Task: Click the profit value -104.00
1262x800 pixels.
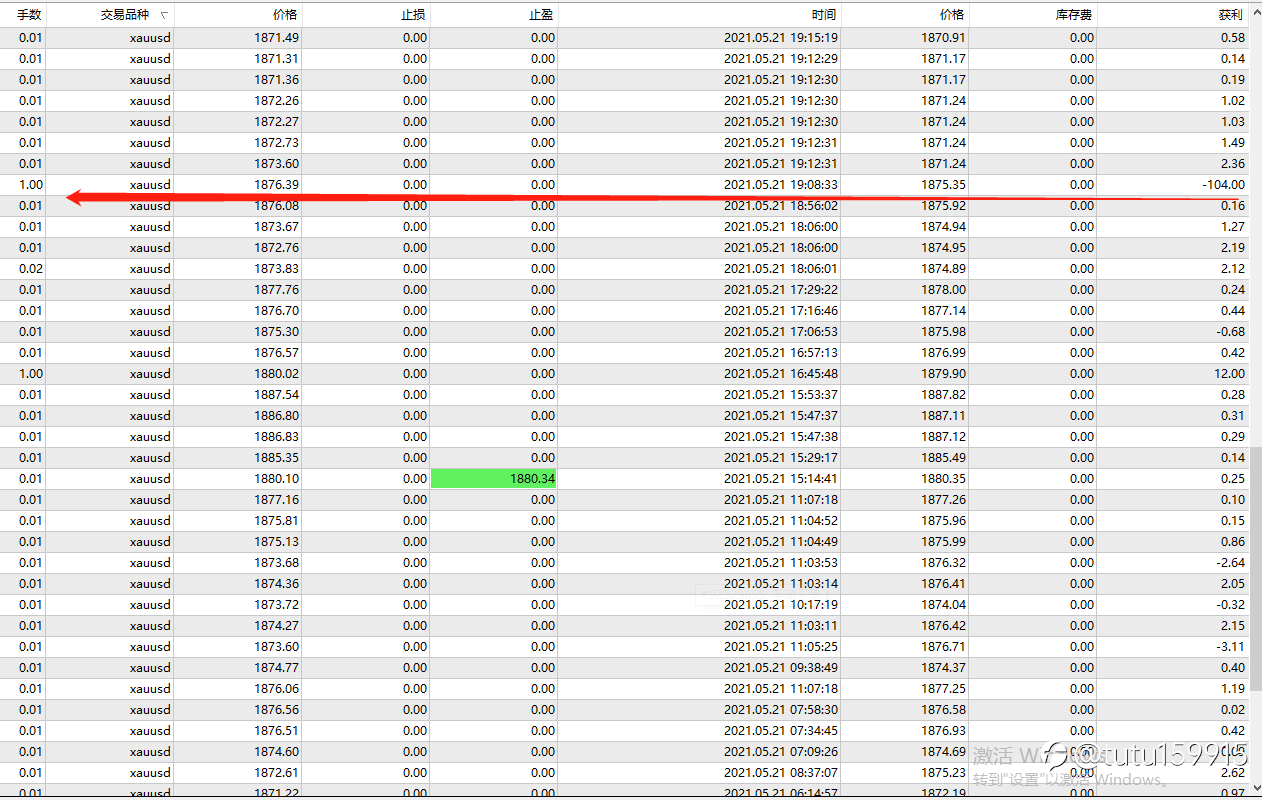Action: point(1223,185)
